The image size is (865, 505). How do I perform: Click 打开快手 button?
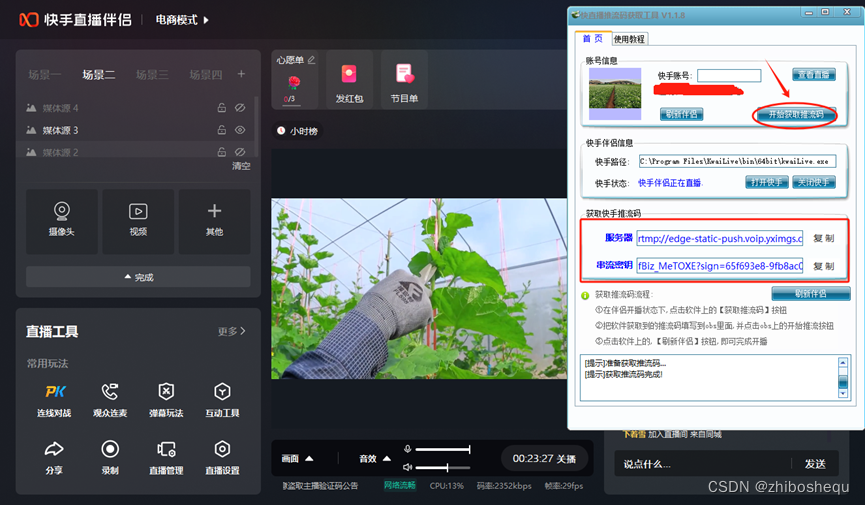coord(767,182)
